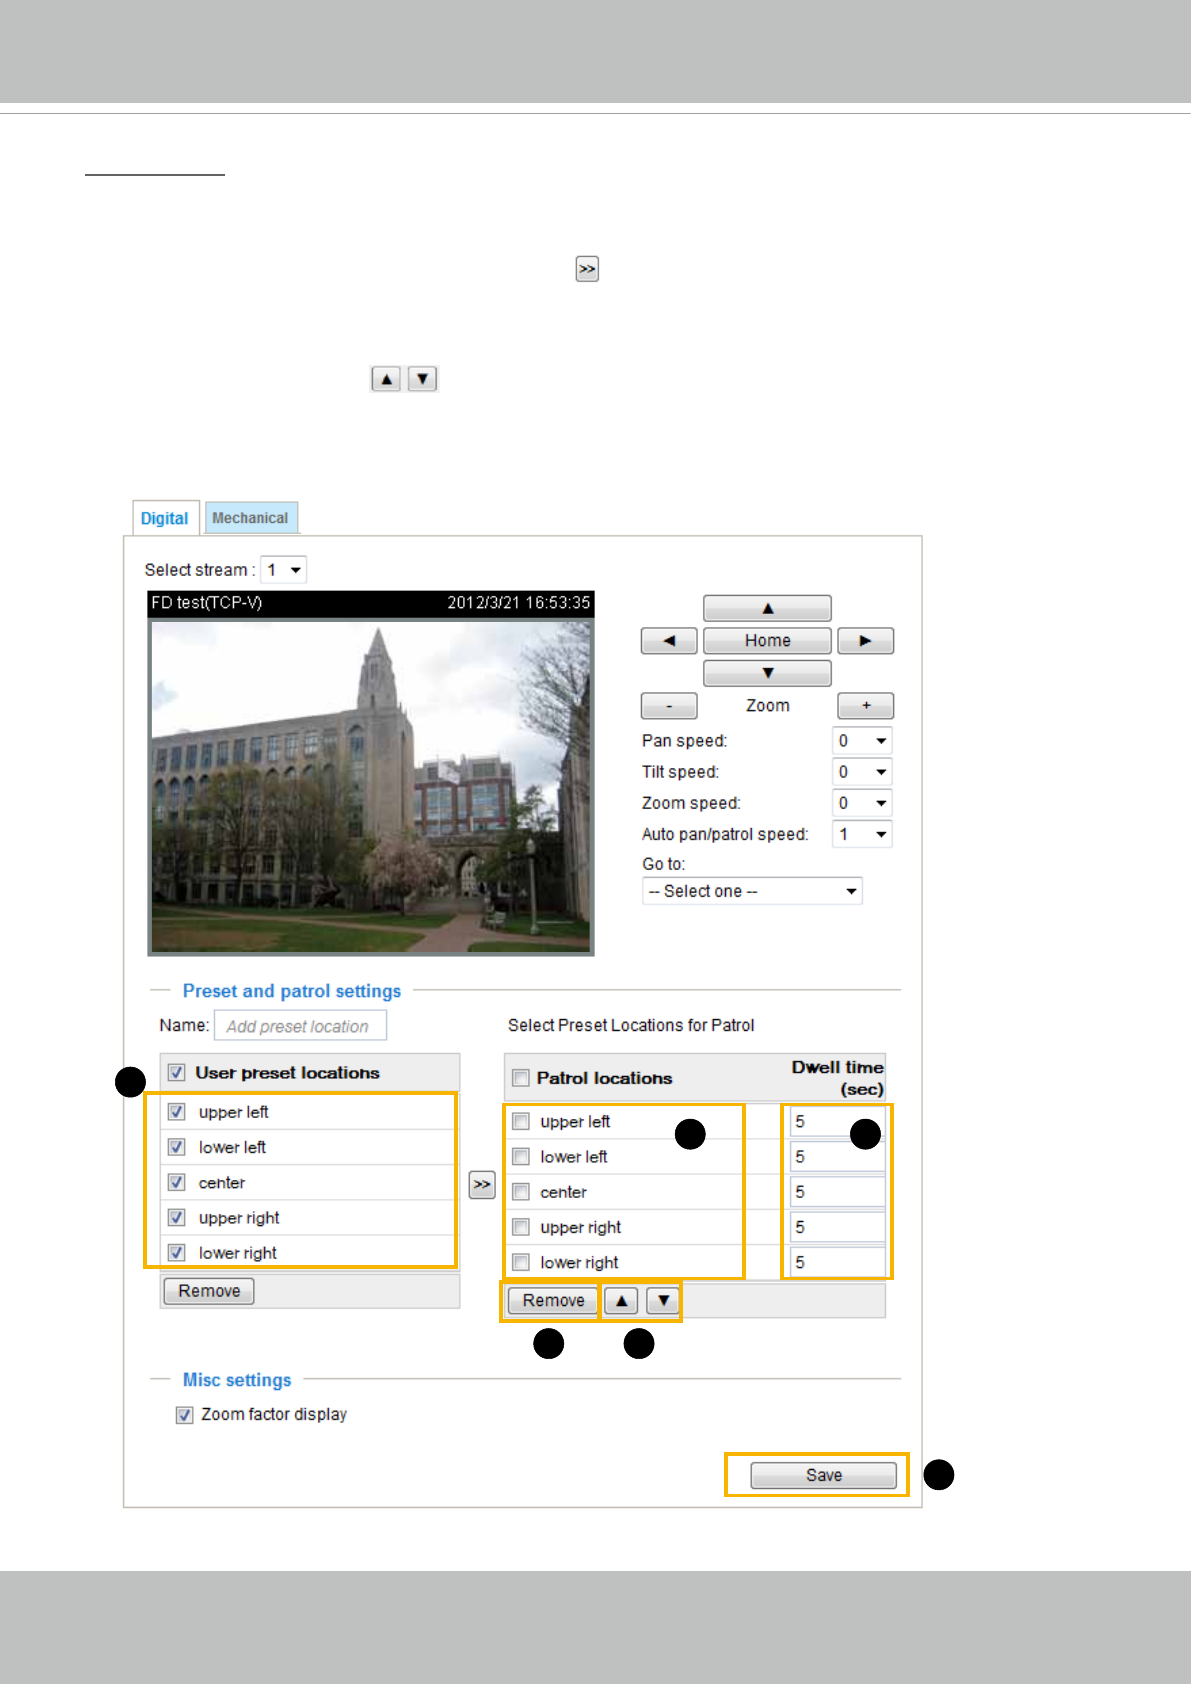Check upper right patrol location checkbox

click(521, 1227)
